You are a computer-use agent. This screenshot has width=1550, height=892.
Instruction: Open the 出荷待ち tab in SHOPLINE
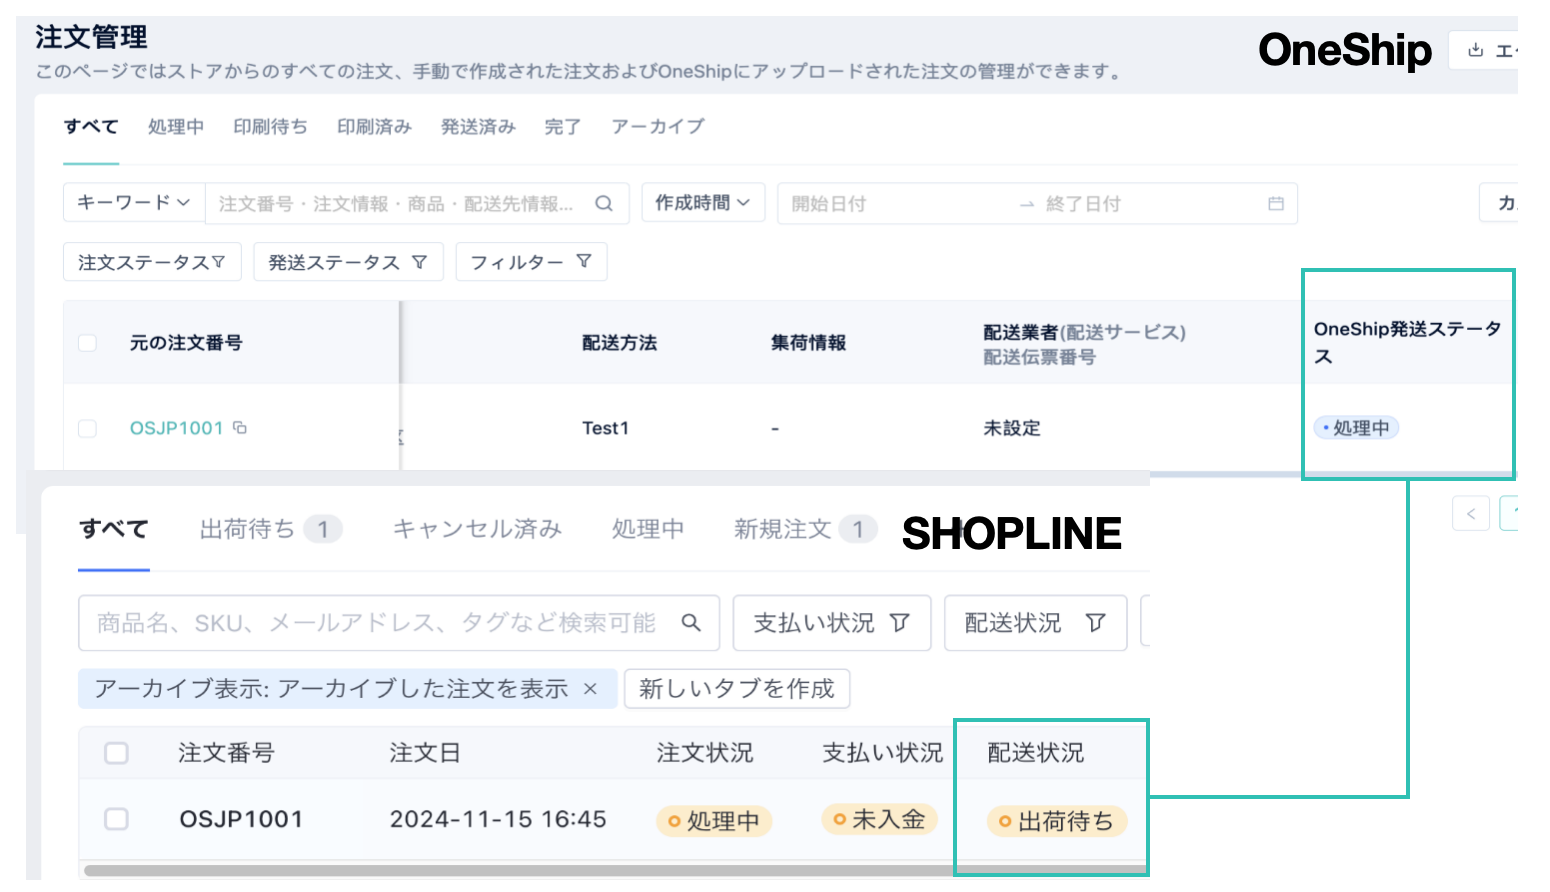coord(270,529)
